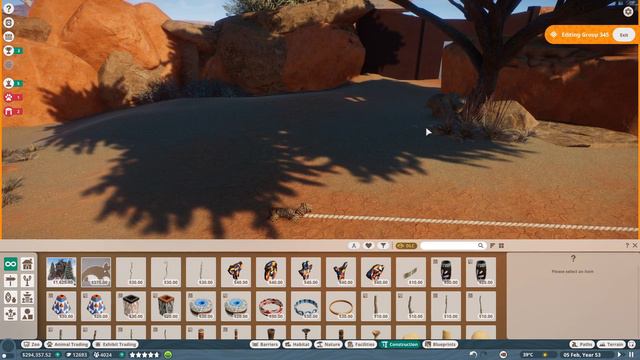Viewport: 640px width, 360px height.
Task: Toggle the heart favourites filter
Action: (369, 245)
